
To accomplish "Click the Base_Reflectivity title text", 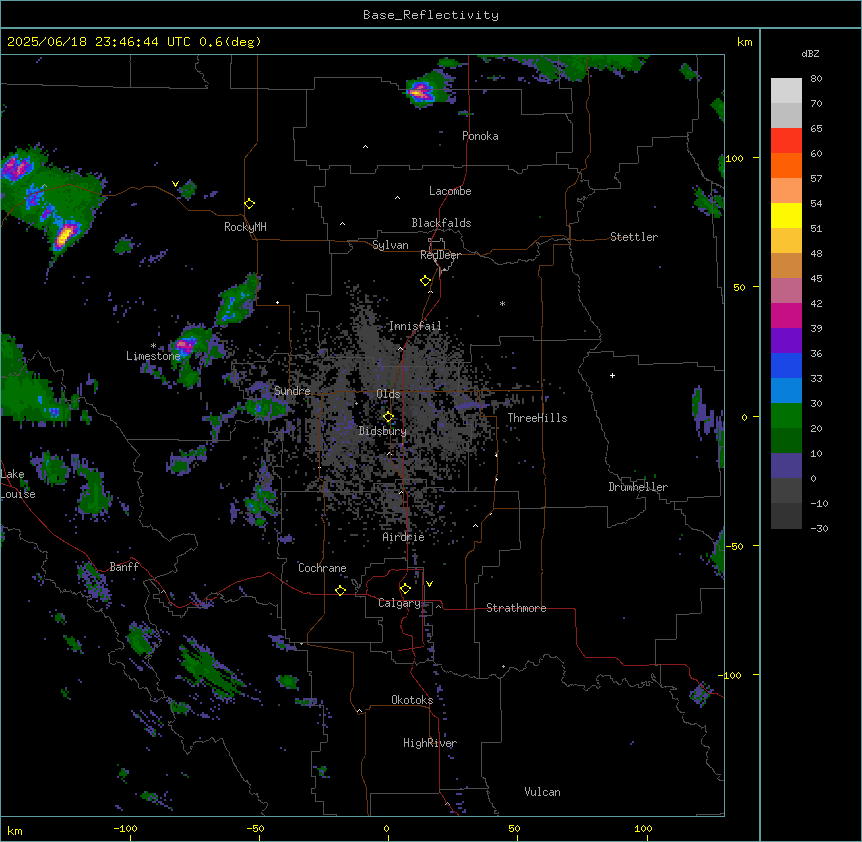I will [x=431, y=15].
